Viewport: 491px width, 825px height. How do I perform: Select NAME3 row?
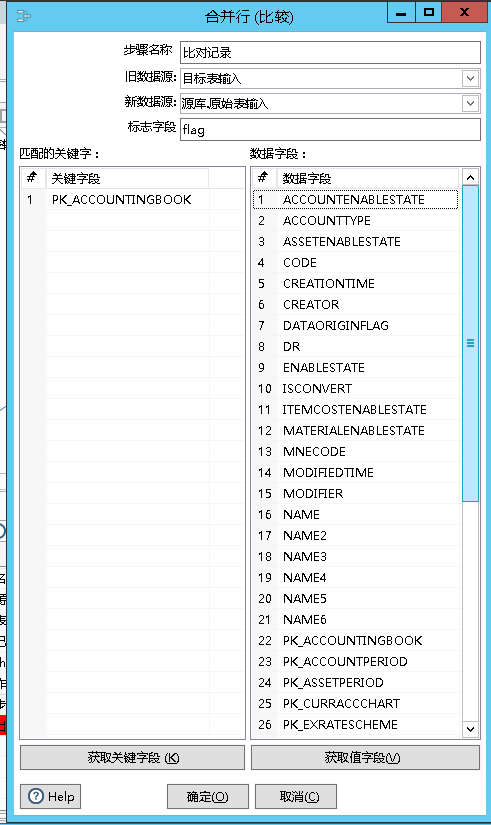pos(355,557)
